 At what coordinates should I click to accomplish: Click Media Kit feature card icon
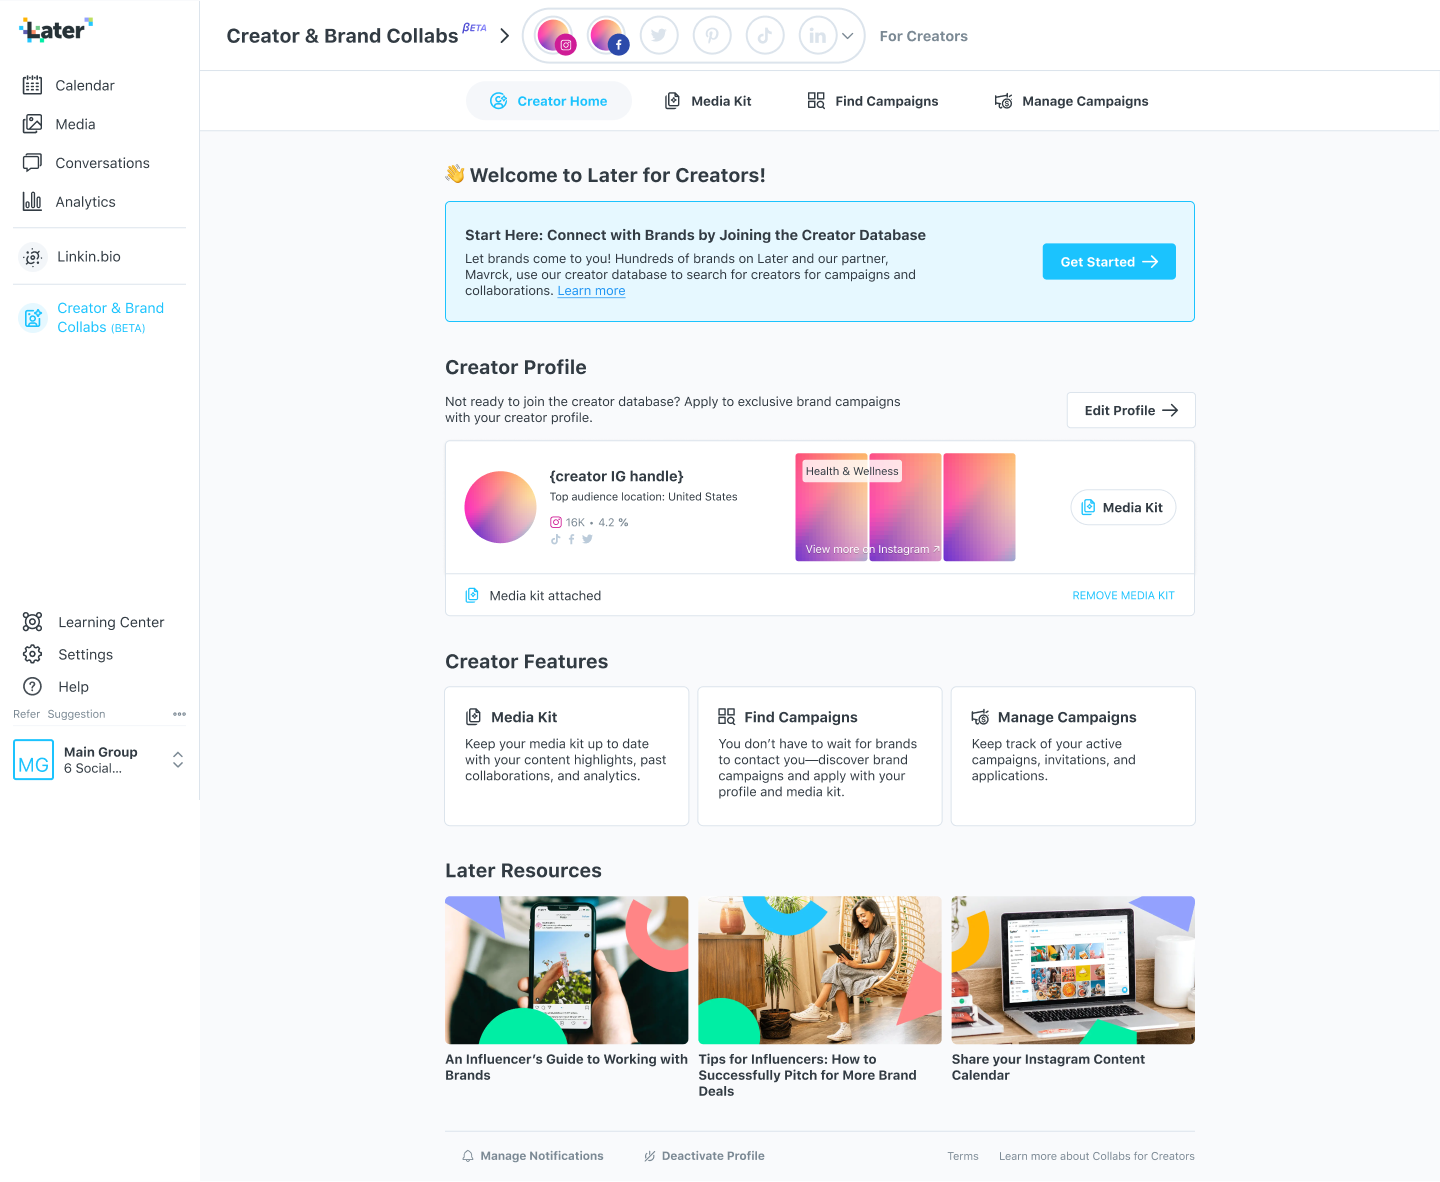pyautogui.click(x=474, y=717)
